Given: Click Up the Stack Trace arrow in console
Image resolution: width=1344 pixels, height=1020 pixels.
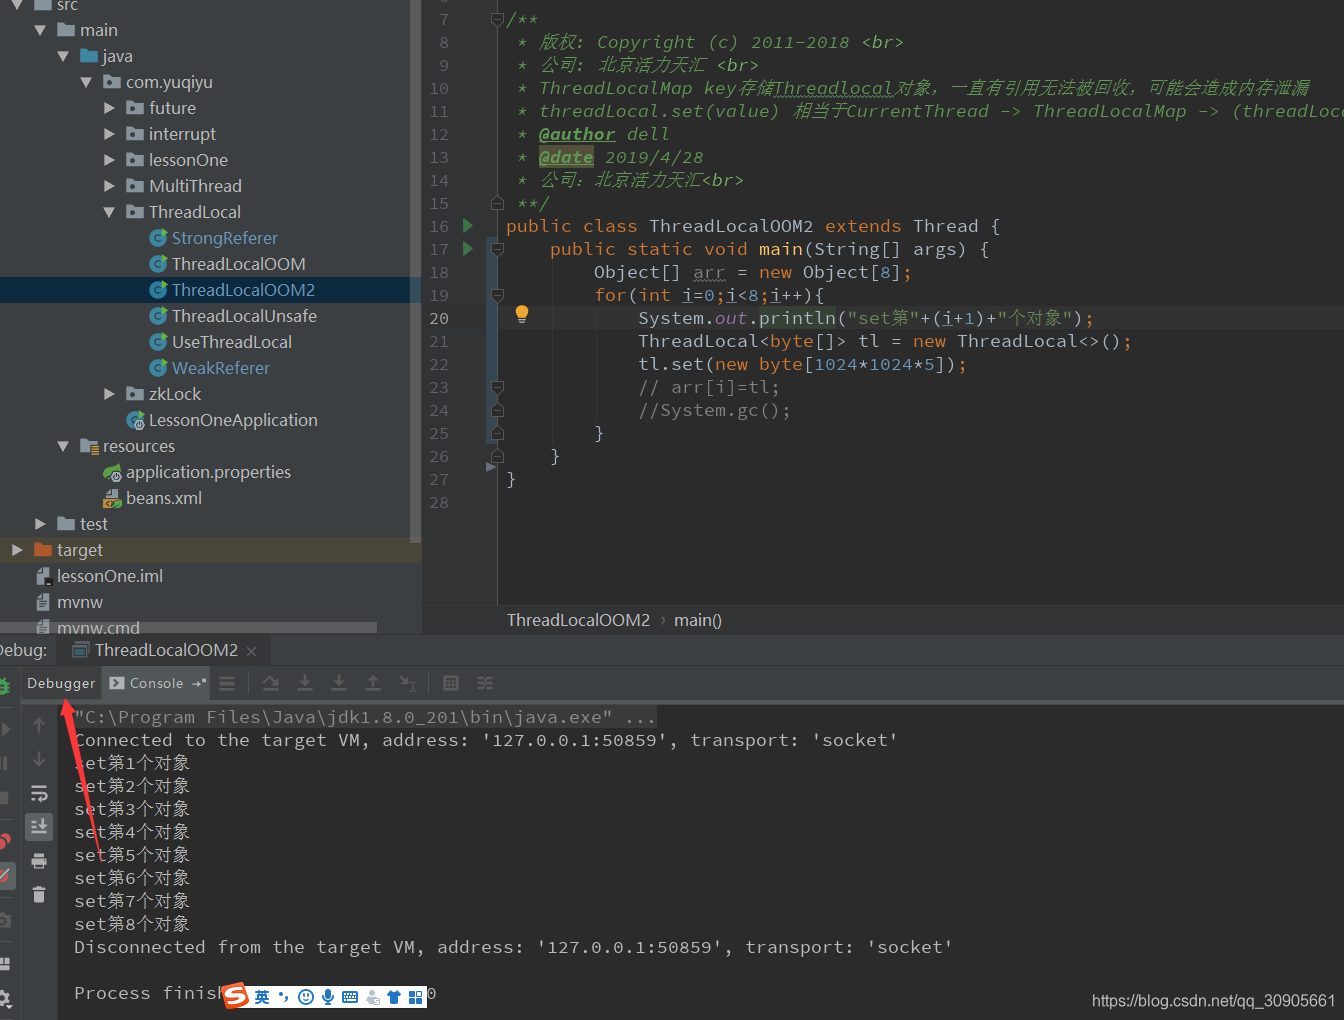Looking at the screenshot, I should pos(39,725).
